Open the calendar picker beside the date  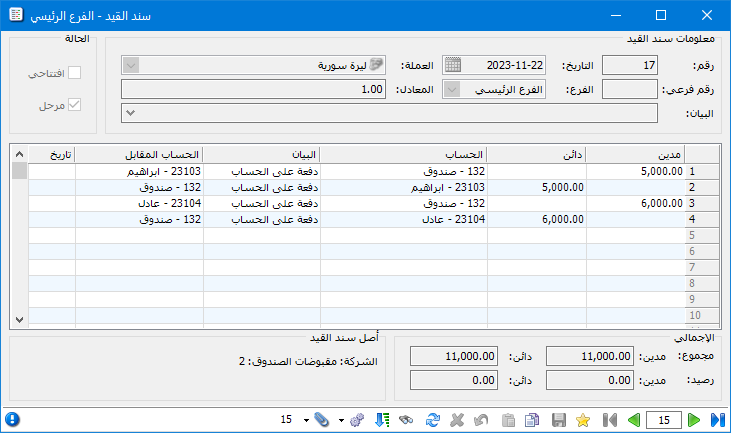pyautogui.click(x=452, y=65)
